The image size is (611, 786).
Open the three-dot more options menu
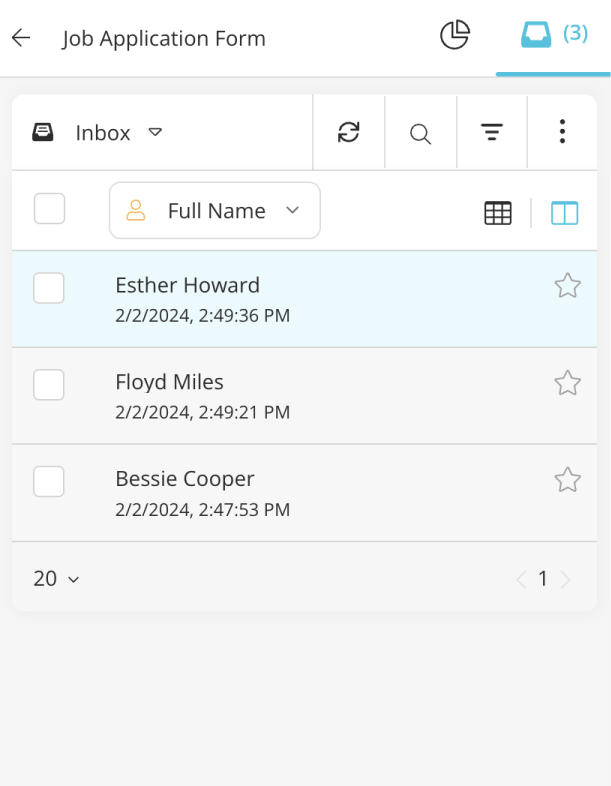coord(562,132)
